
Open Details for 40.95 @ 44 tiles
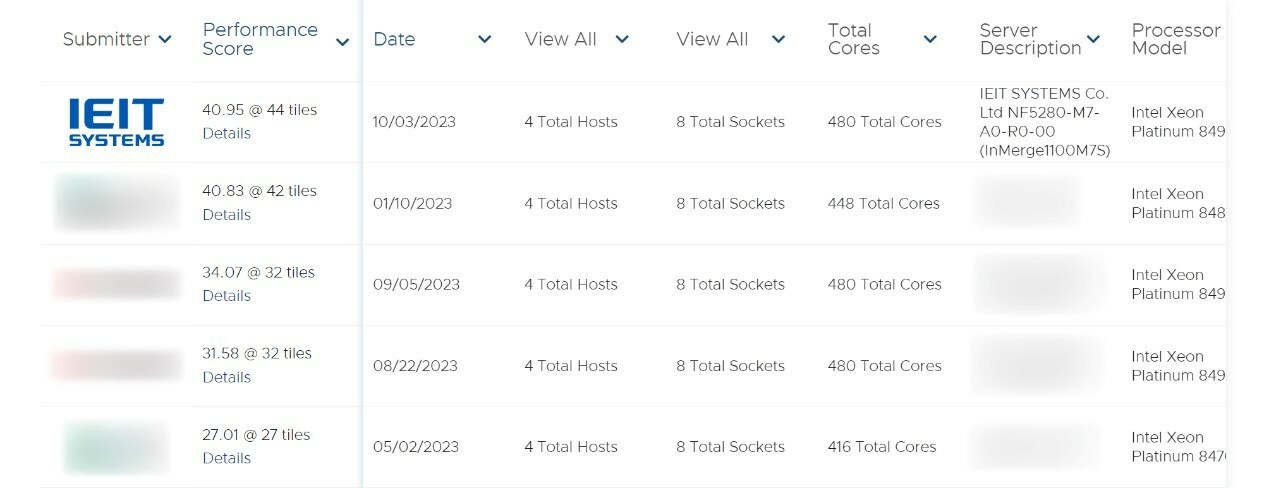pyautogui.click(x=226, y=133)
